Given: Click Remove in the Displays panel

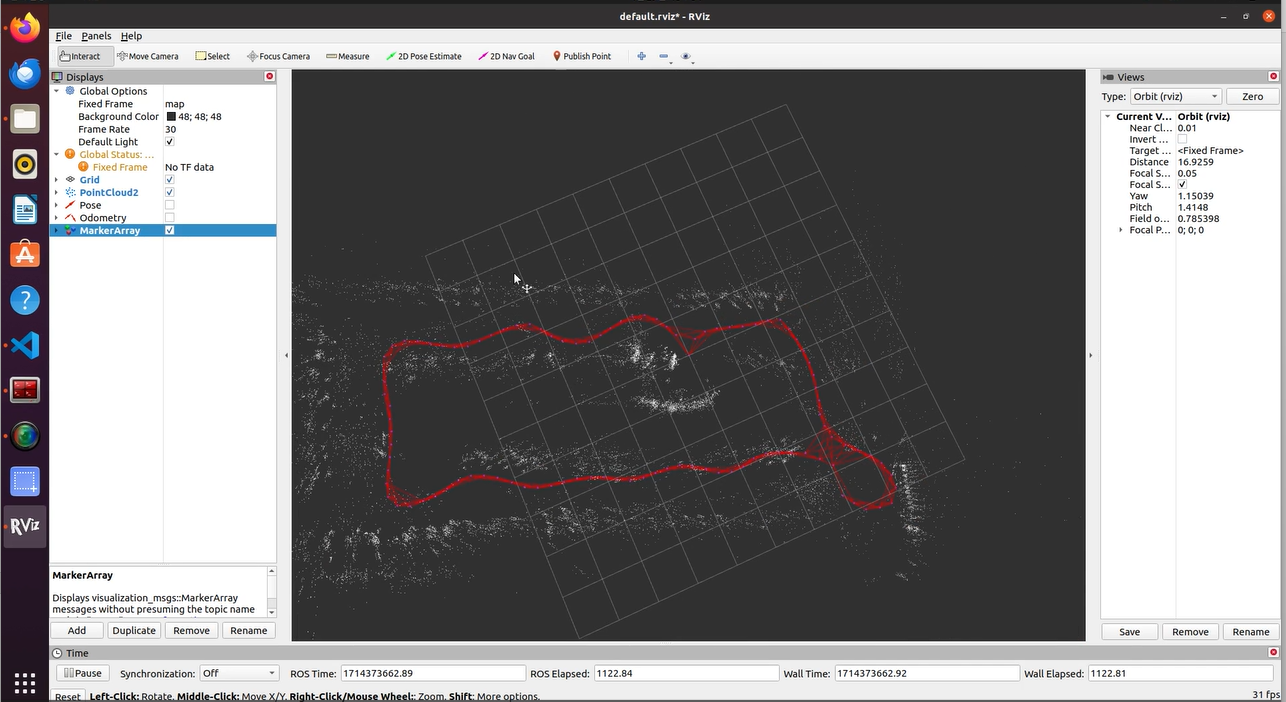Looking at the screenshot, I should pyautogui.click(x=191, y=630).
